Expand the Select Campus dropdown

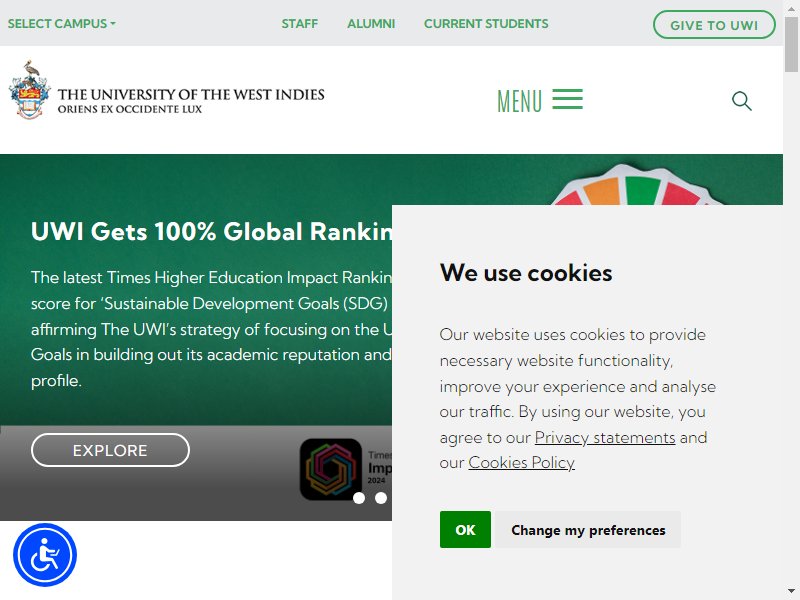[x=61, y=23]
